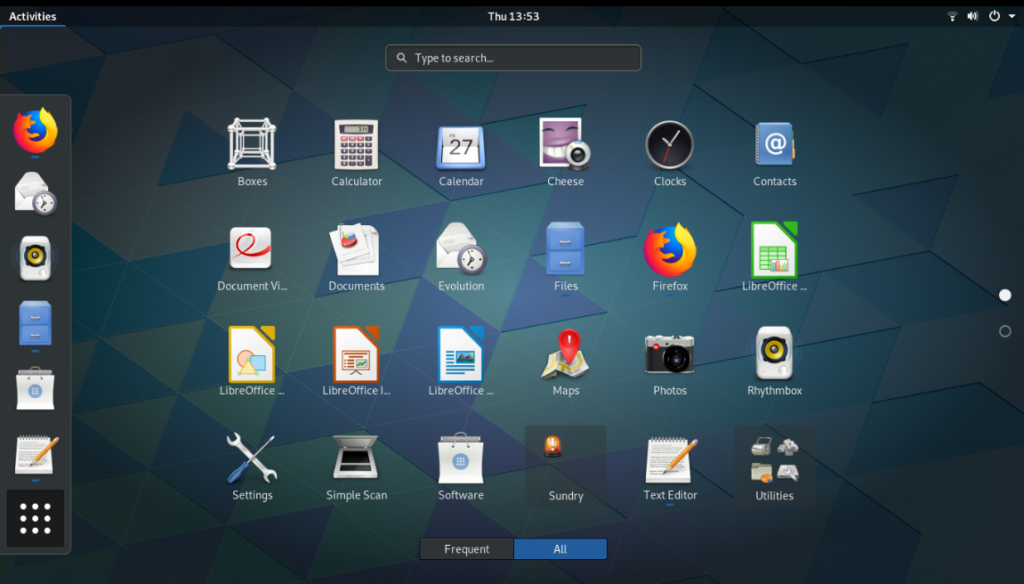The image size is (1024, 584).
Task: Select the All applications tab
Action: [x=560, y=548]
